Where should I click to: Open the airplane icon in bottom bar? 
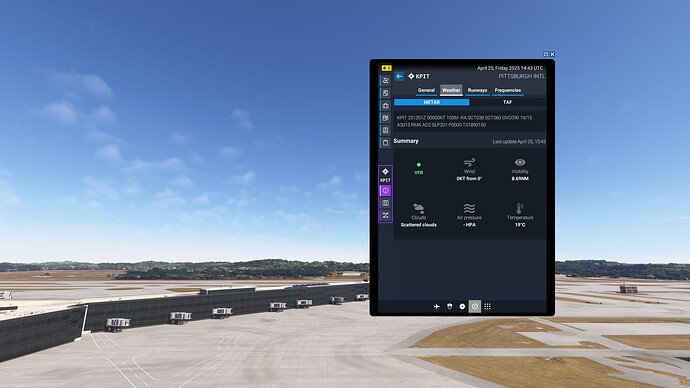pos(437,306)
